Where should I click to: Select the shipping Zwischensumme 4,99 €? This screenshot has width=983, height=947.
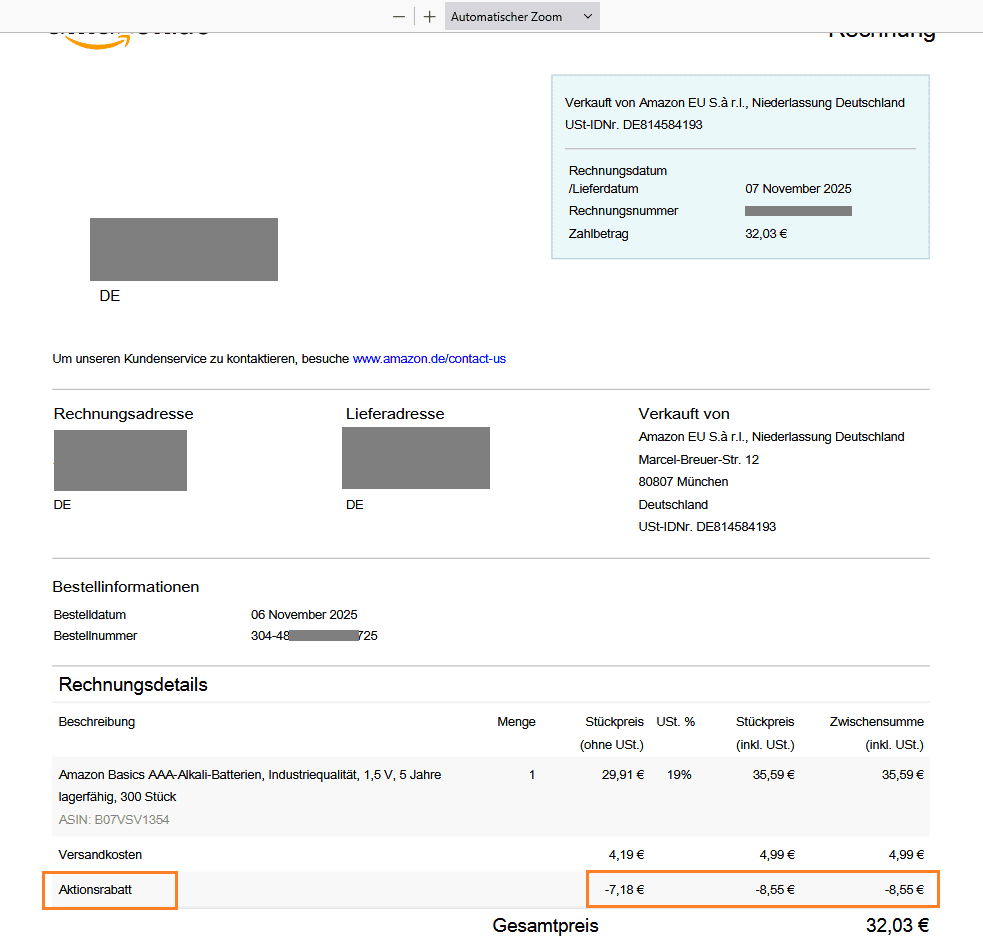pyautogui.click(x=906, y=854)
